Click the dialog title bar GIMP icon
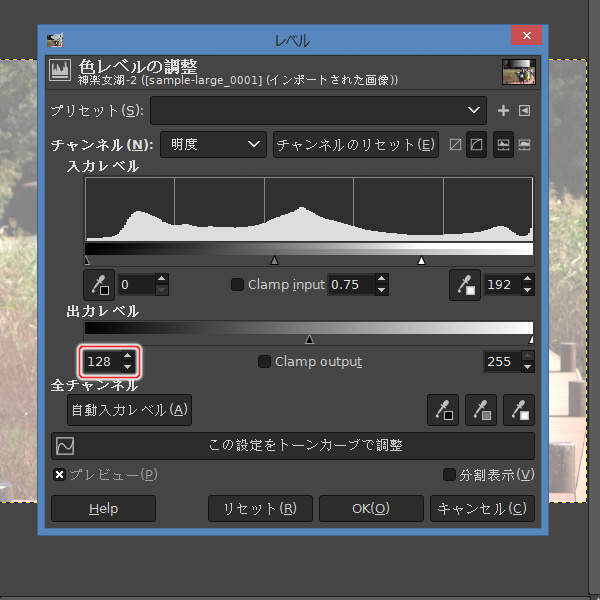The width and height of the screenshot is (600, 600). pos(55,39)
